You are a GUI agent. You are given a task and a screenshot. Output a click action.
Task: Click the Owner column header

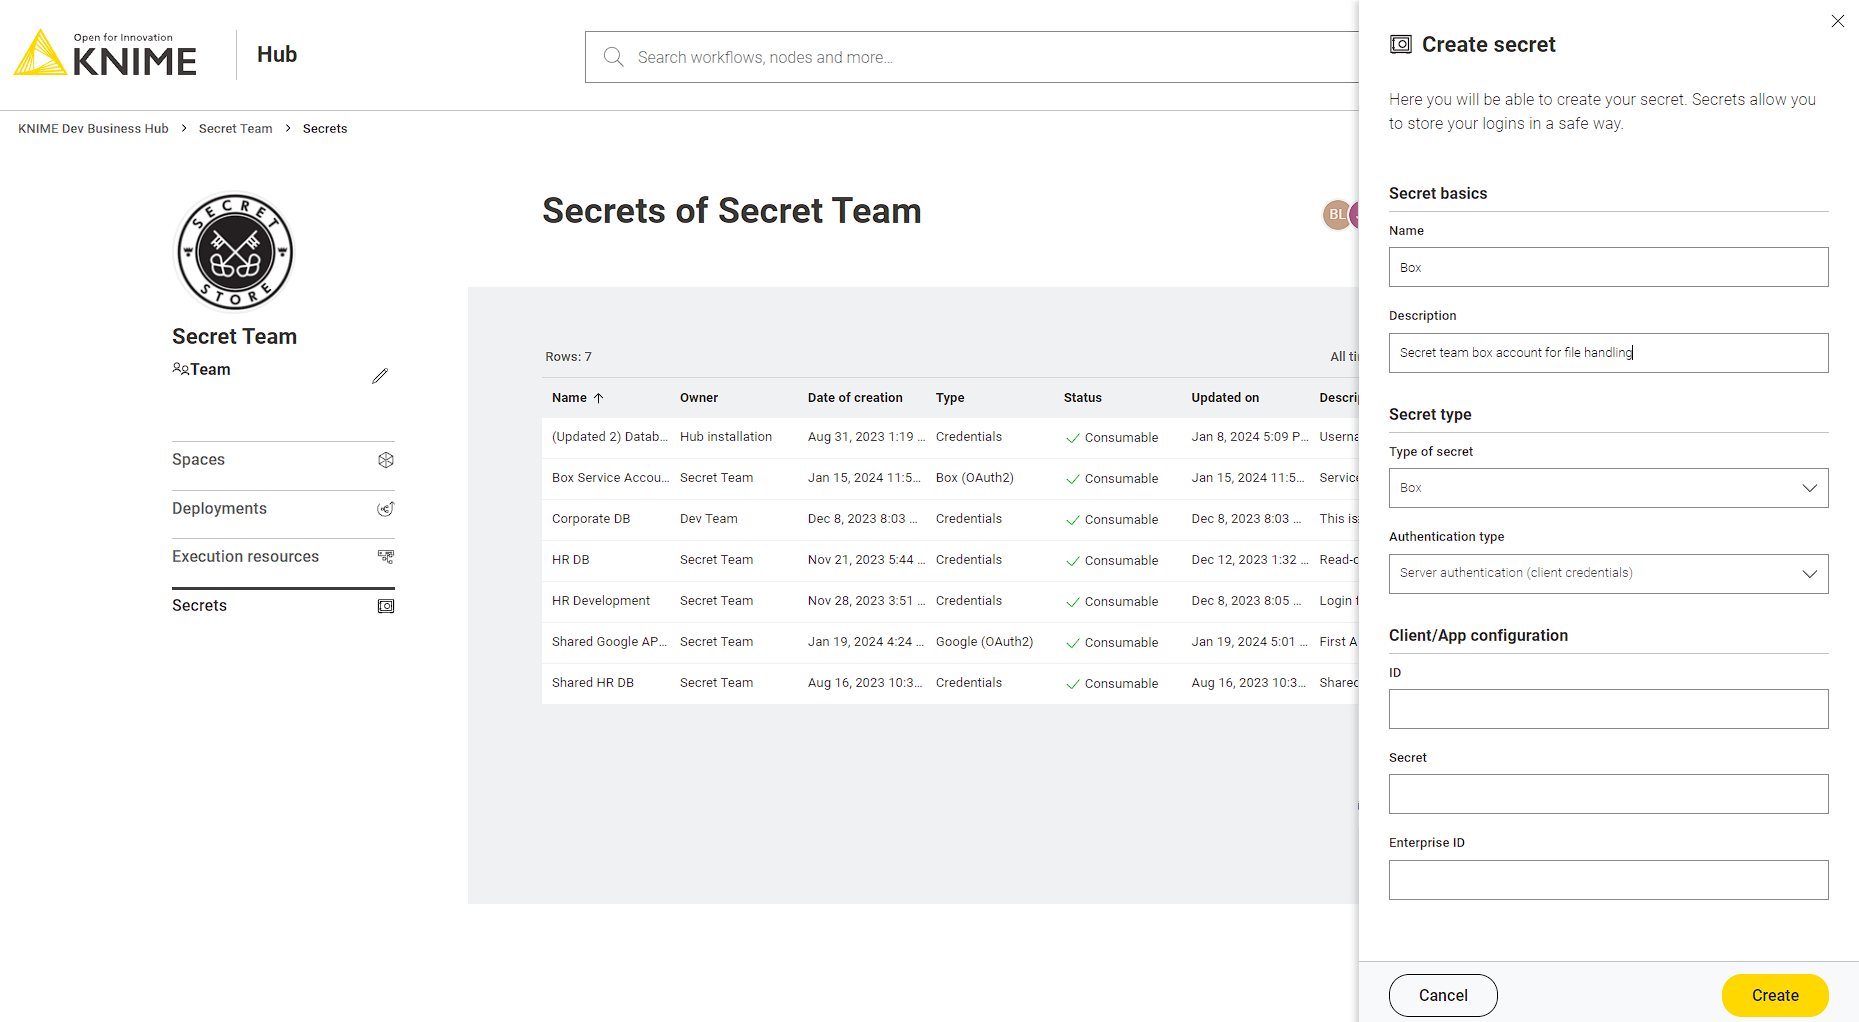pyautogui.click(x=699, y=398)
